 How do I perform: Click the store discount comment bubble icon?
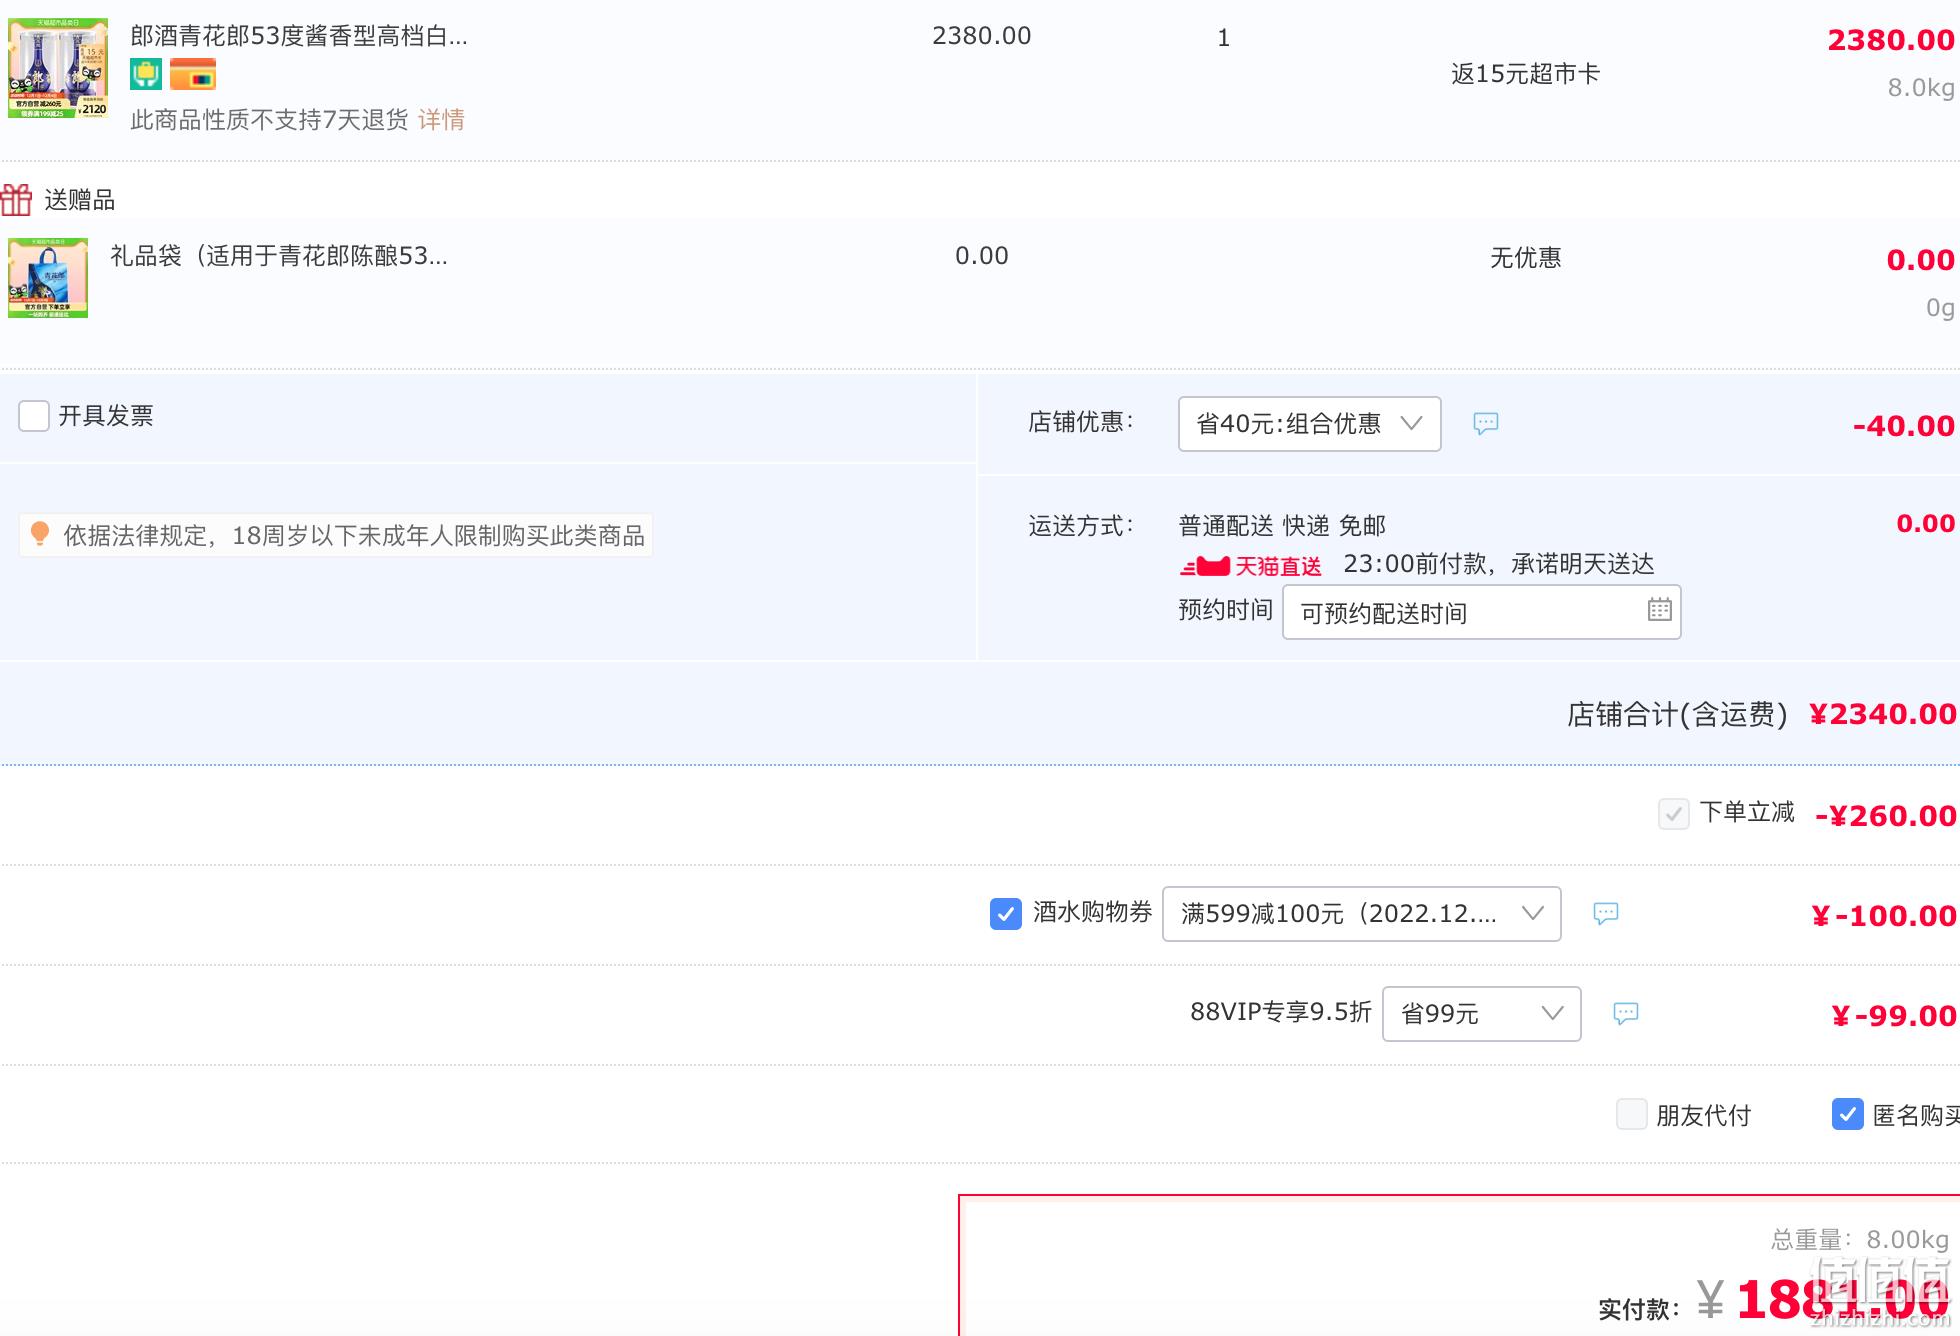pos(1486,424)
